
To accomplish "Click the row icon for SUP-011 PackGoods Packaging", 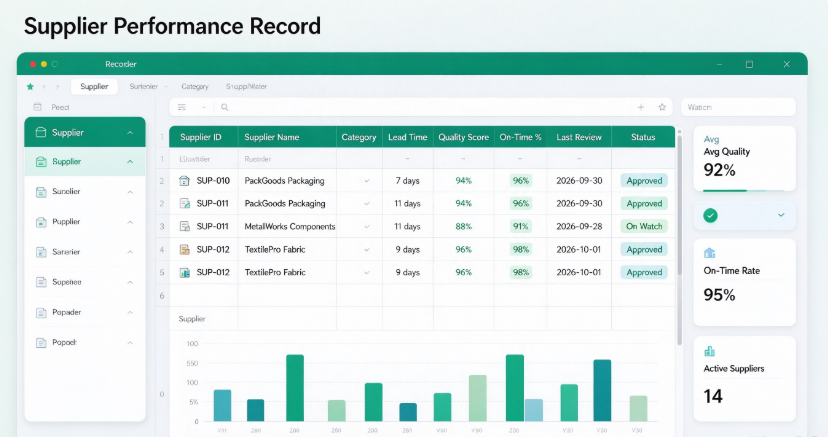I will (x=184, y=204).
